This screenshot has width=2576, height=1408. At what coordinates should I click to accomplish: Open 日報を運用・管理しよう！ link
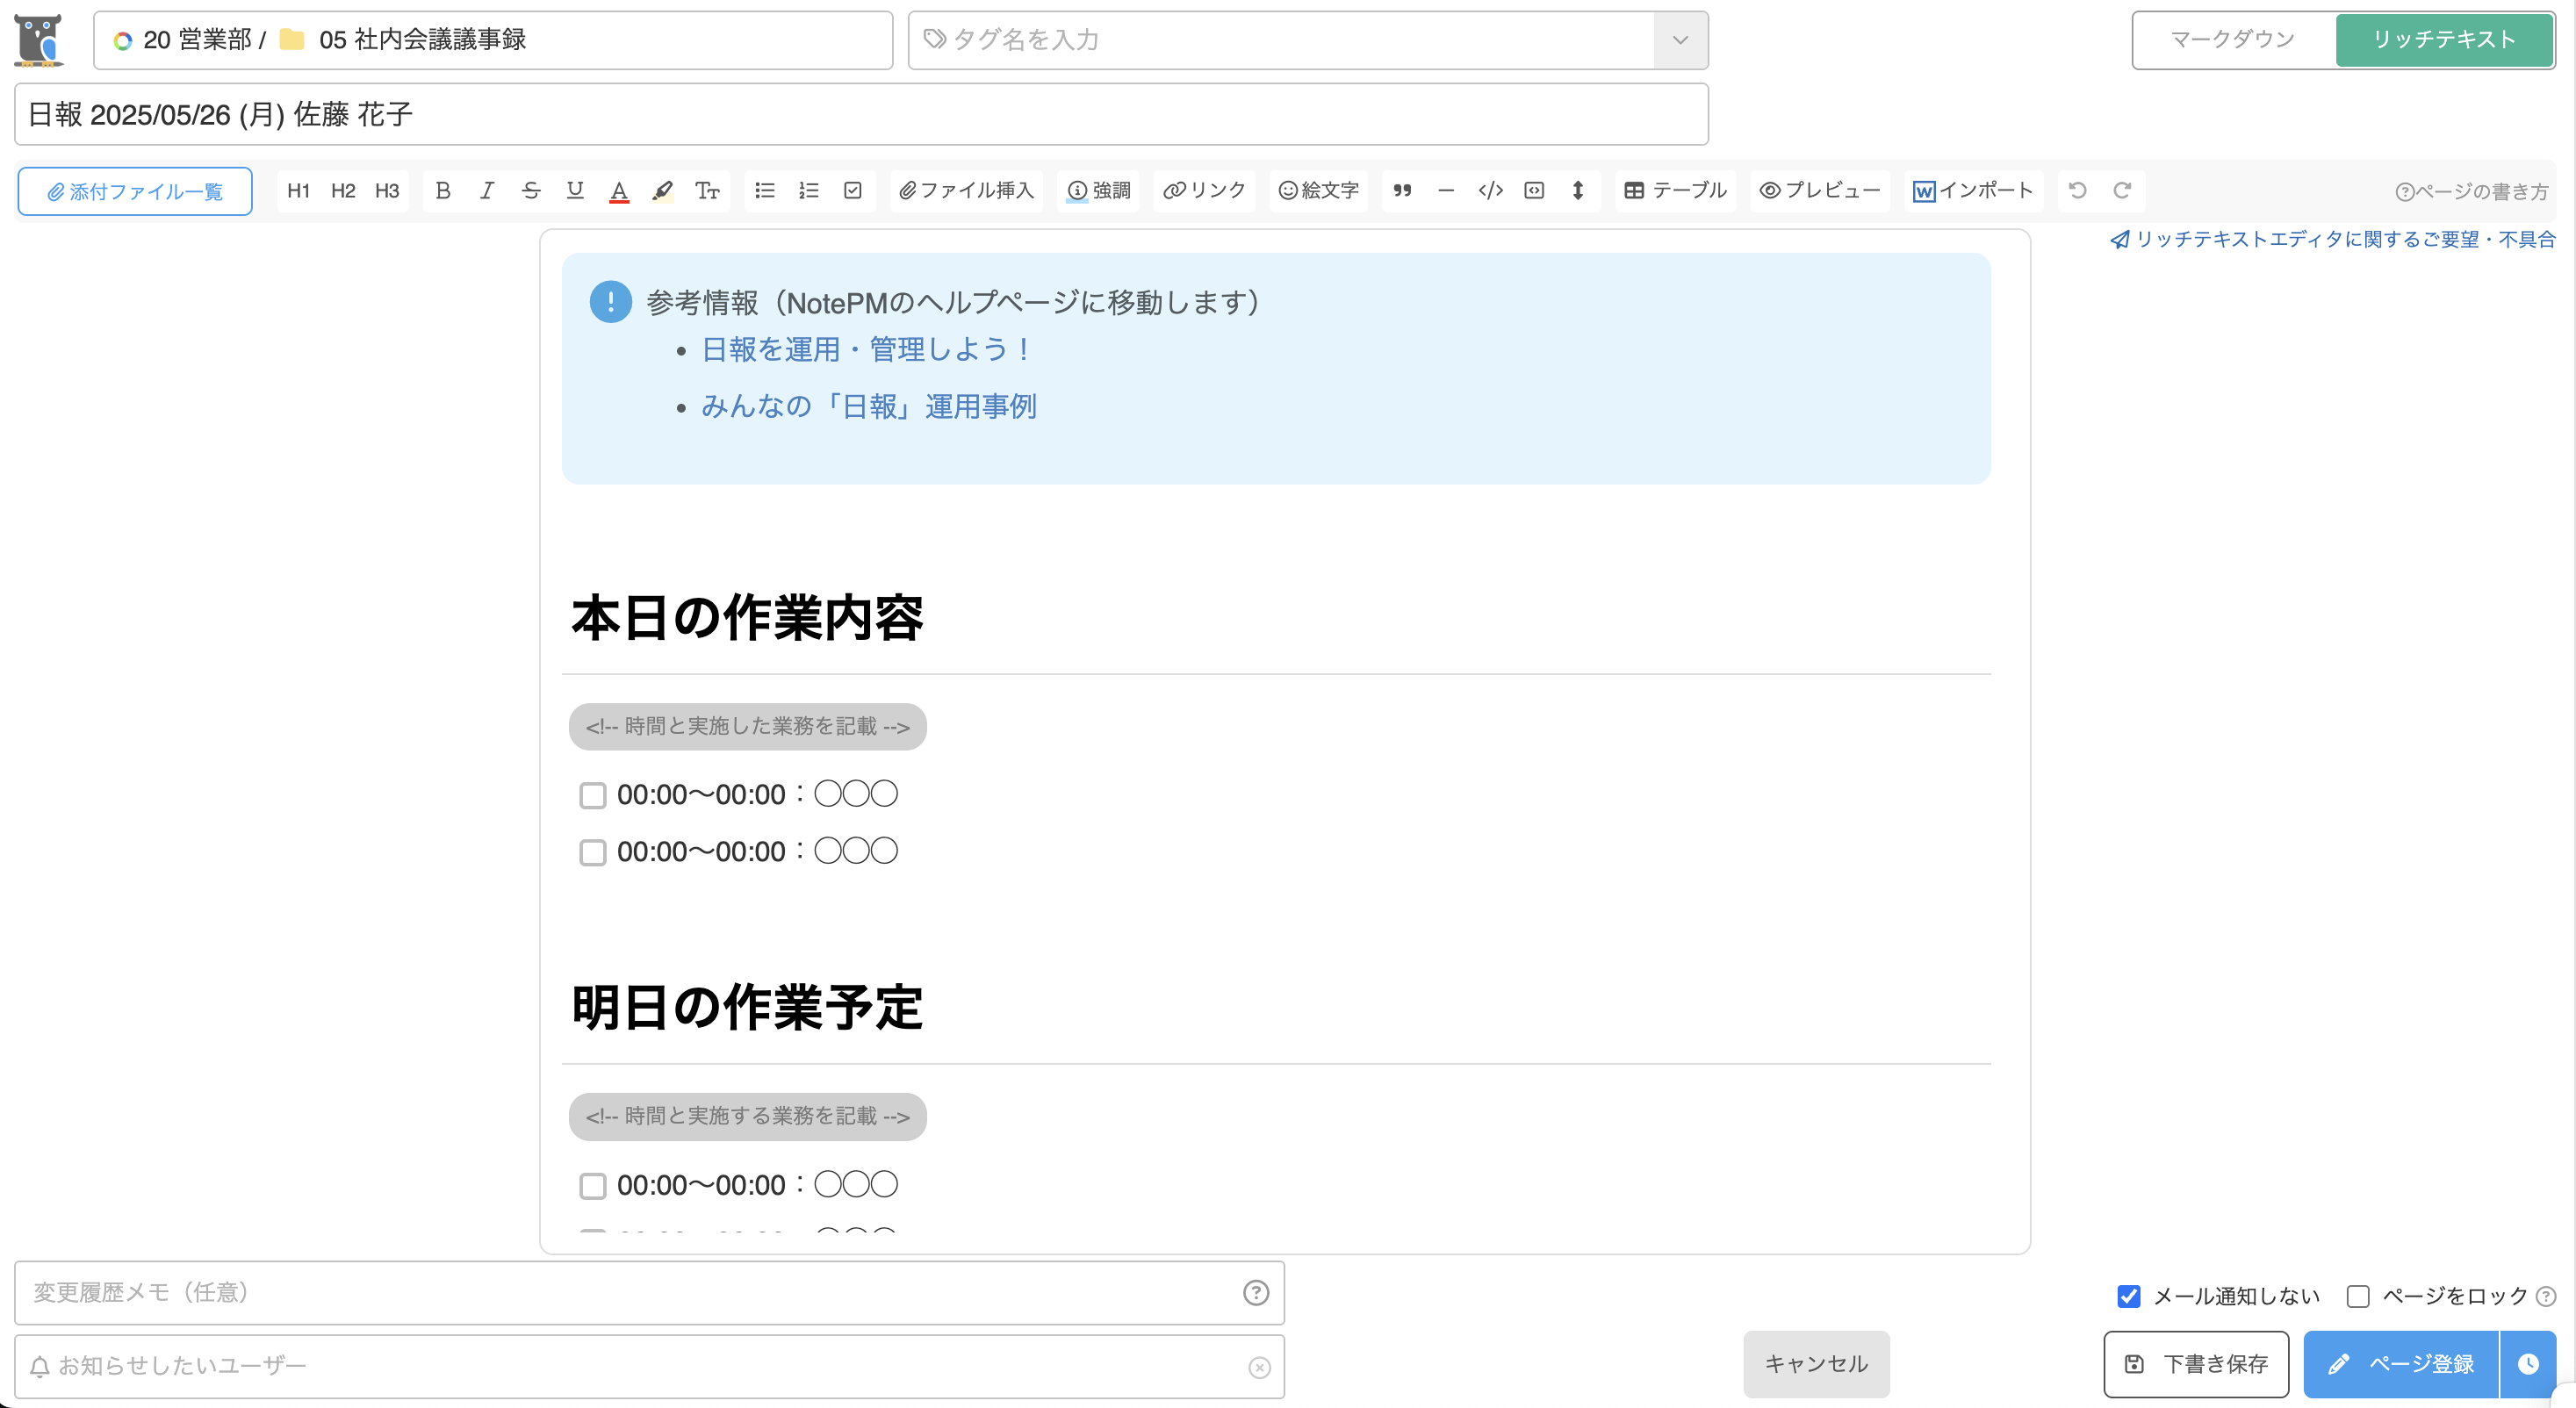(x=867, y=349)
